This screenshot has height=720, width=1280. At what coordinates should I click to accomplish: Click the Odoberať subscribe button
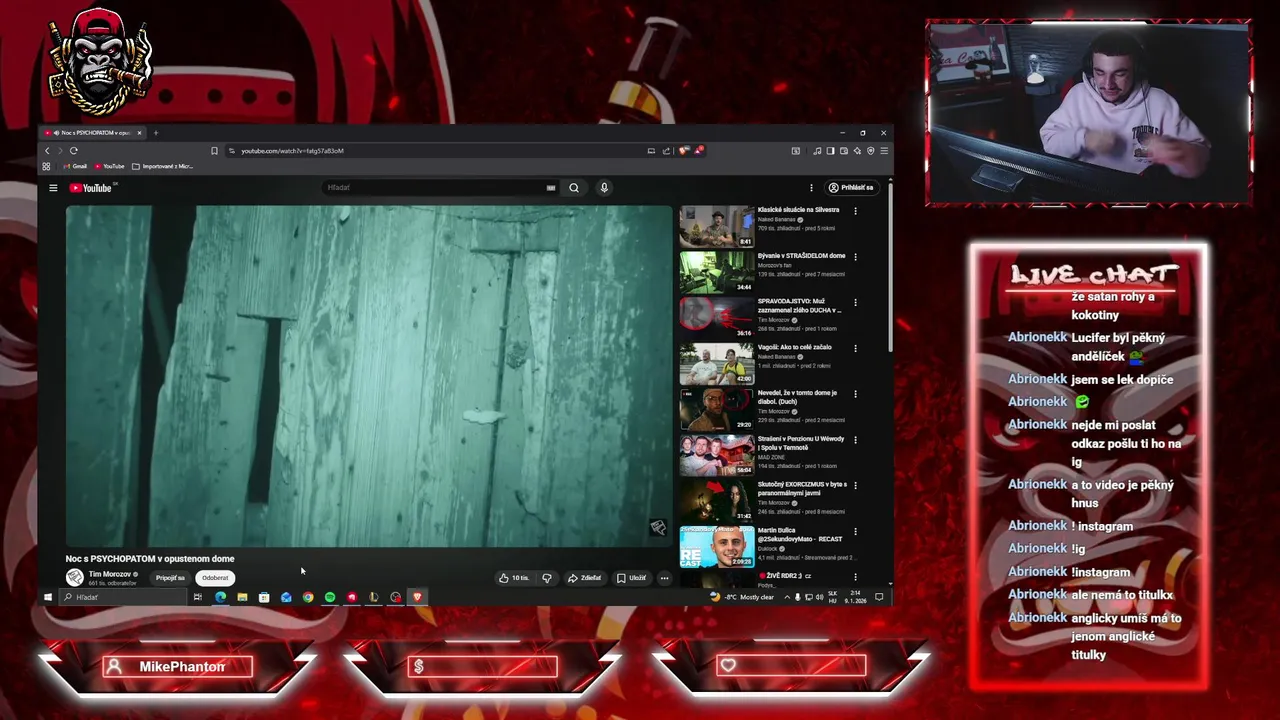coord(215,578)
